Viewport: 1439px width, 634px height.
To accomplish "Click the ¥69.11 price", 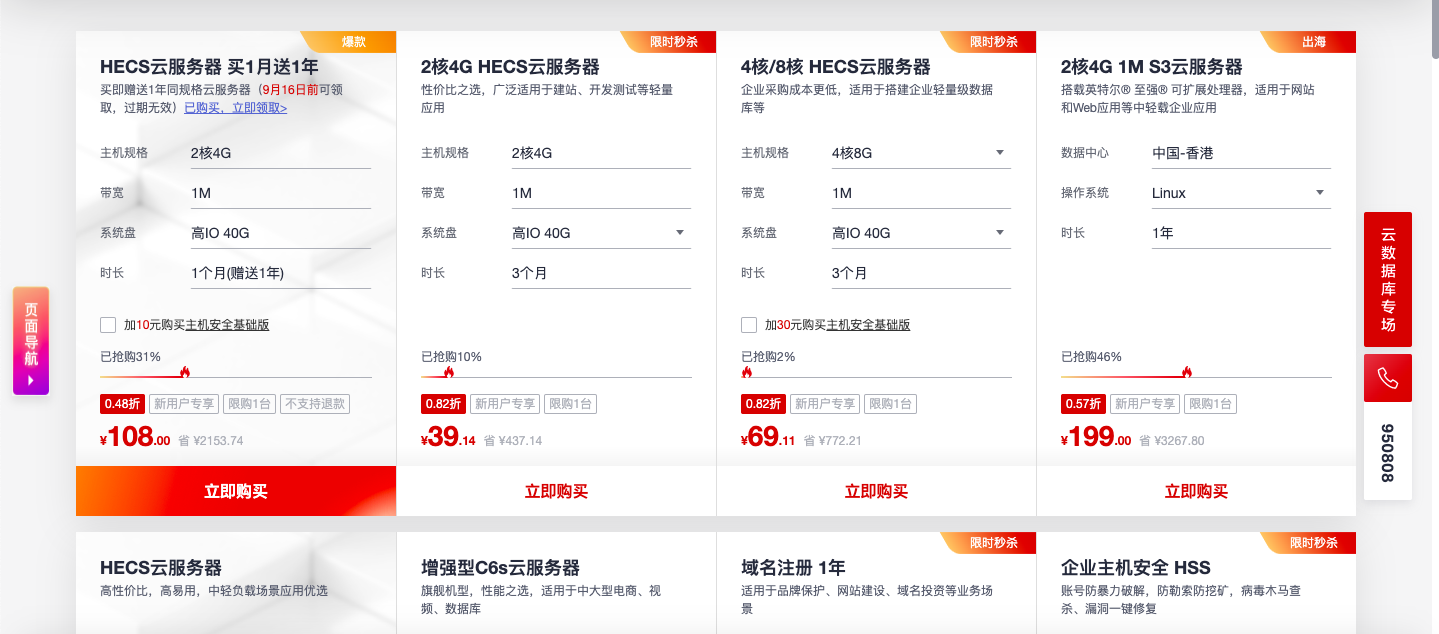I will tap(768, 437).
